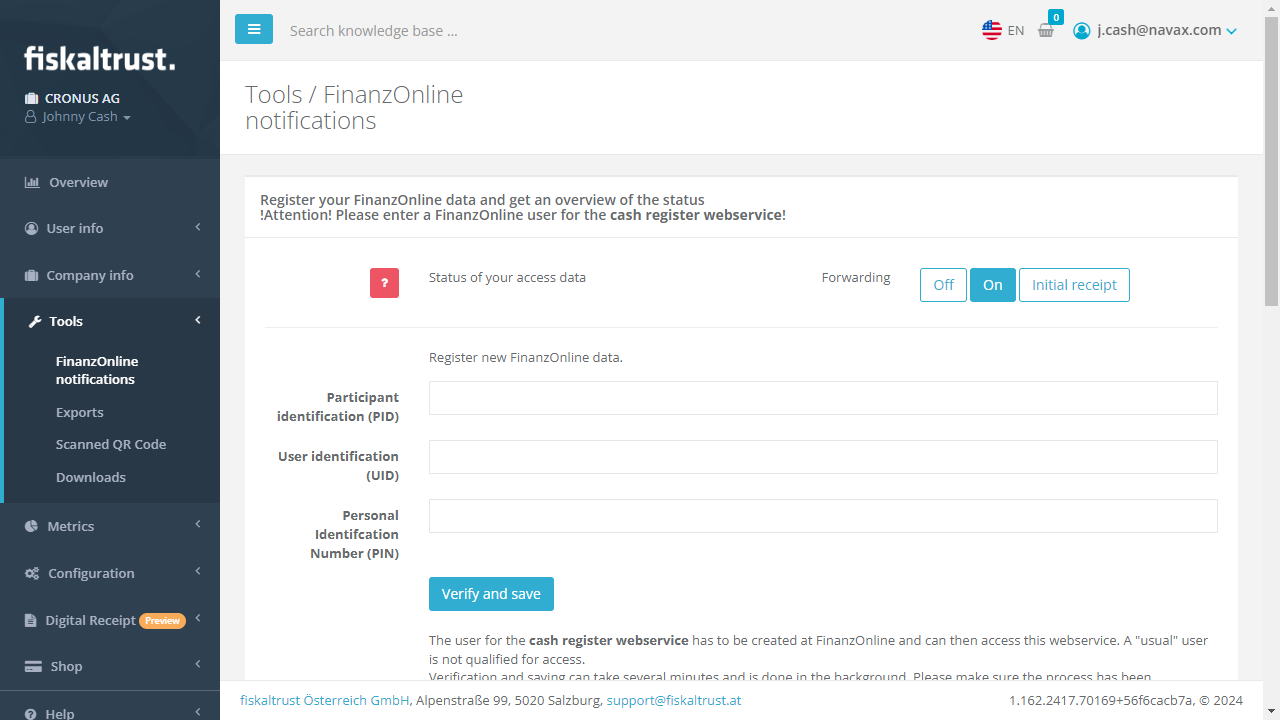Open the Johnny Cash user dropdown
This screenshot has width=1280, height=720.
(x=78, y=117)
